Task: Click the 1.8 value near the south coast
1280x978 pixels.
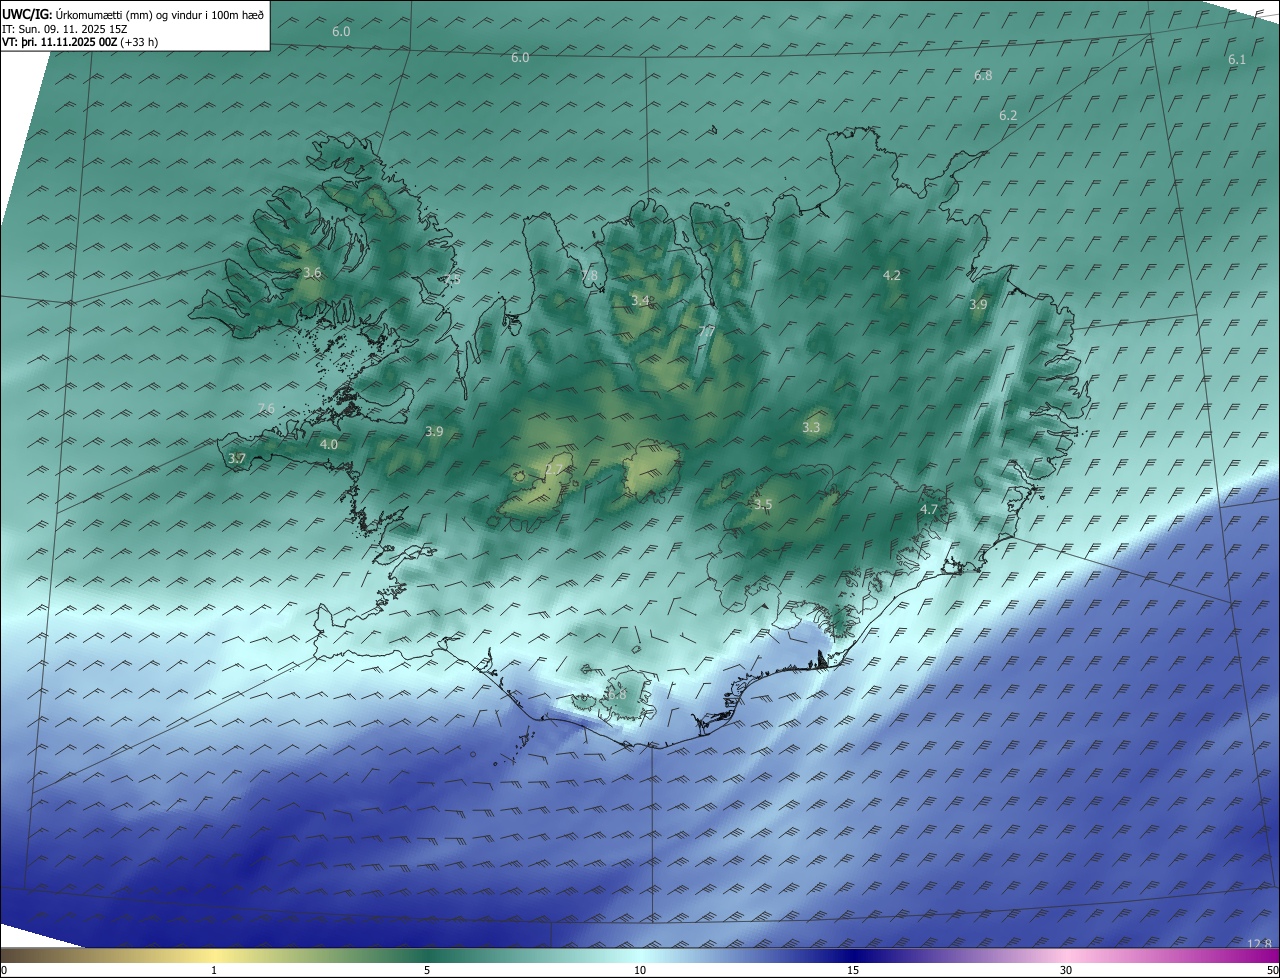Action: click(x=617, y=695)
